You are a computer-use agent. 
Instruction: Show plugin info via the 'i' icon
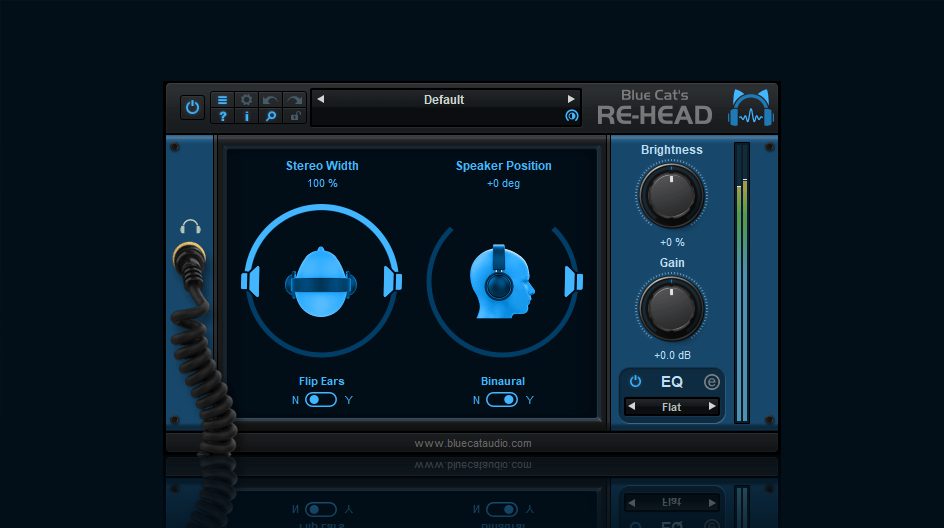point(246,117)
